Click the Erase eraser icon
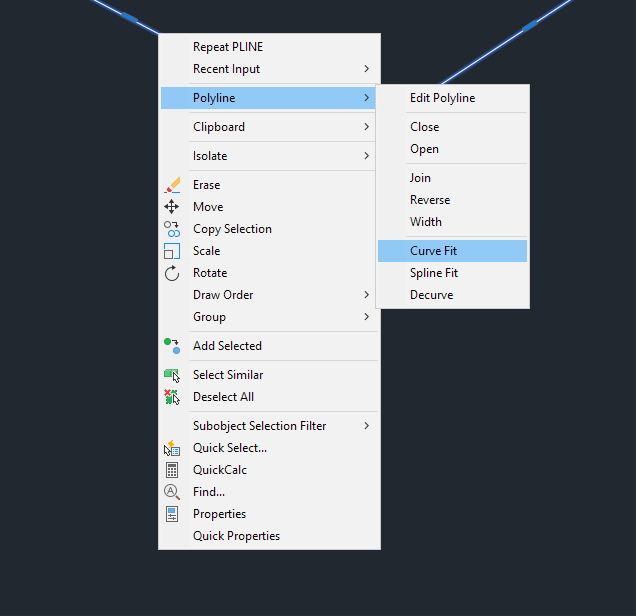This screenshot has width=636, height=616. click(172, 185)
